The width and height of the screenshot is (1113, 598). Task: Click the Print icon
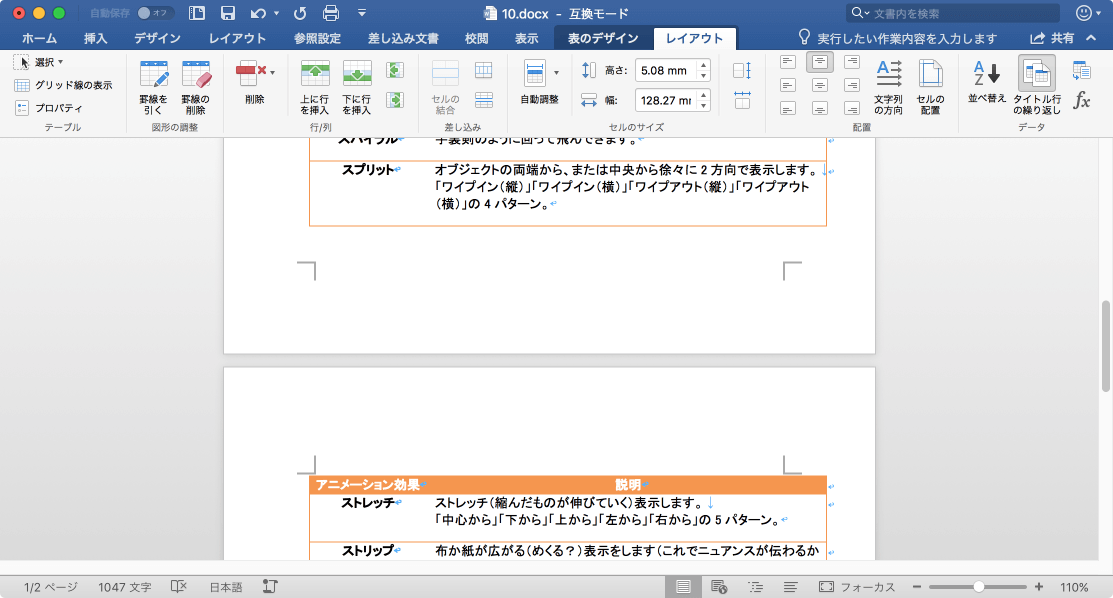tap(331, 13)
